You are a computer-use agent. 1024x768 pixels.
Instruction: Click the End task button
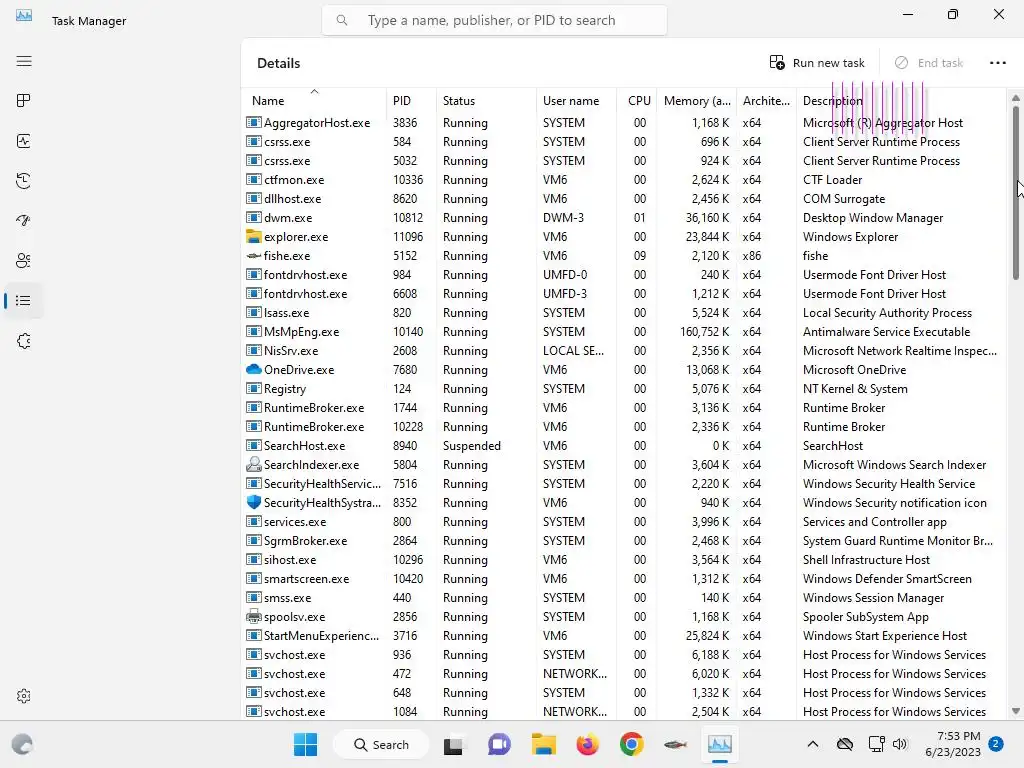click(x=928, y=63)
